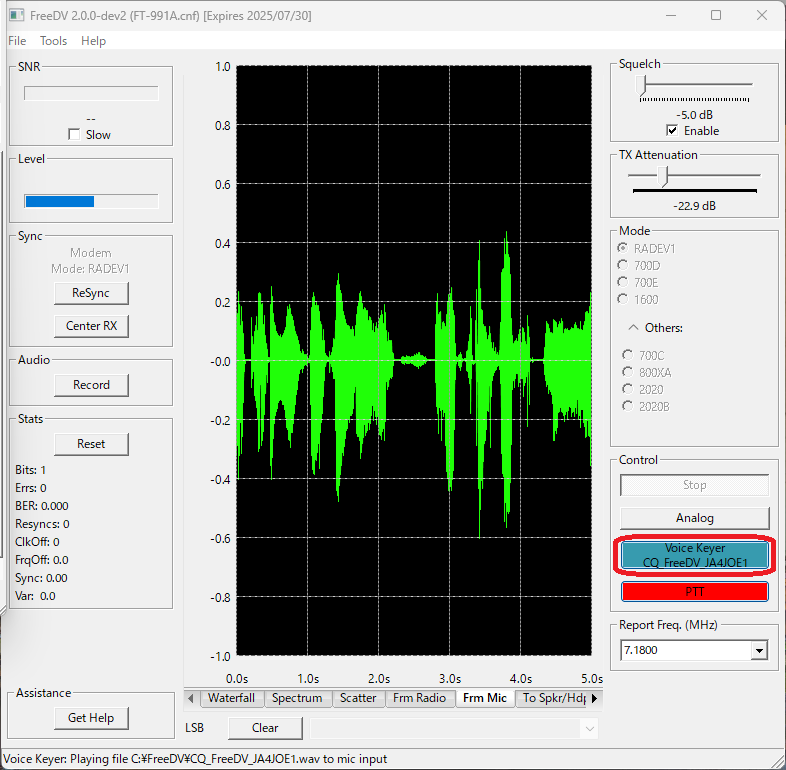Collapse the Others mode section
786x770 pixels.
coord(633,327)
